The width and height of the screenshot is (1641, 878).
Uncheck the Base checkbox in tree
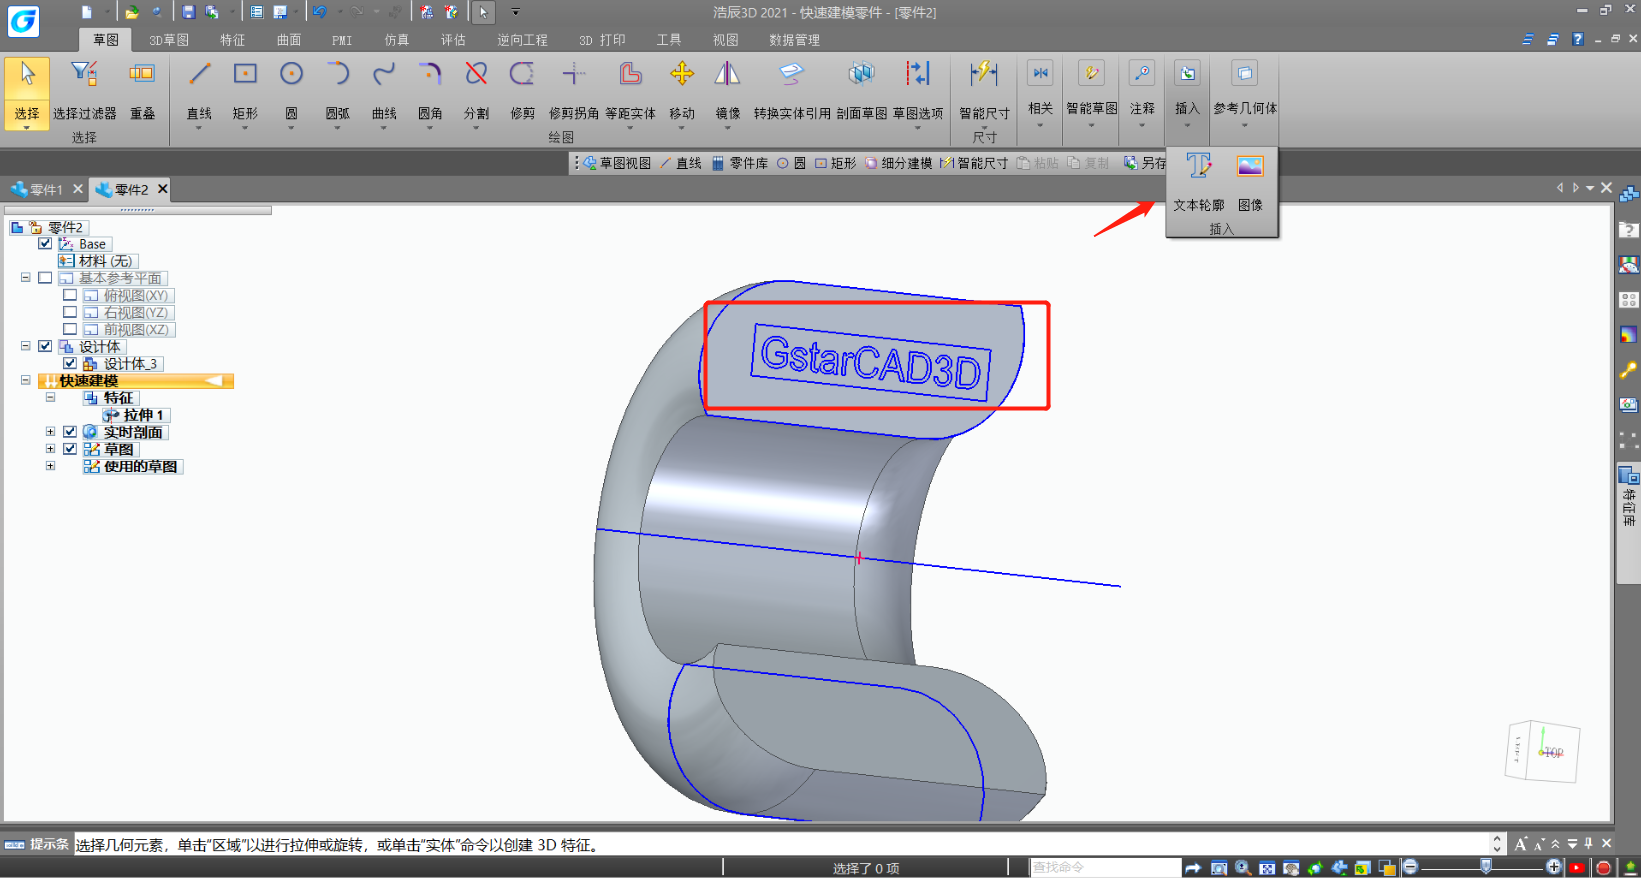click(45, 243)
